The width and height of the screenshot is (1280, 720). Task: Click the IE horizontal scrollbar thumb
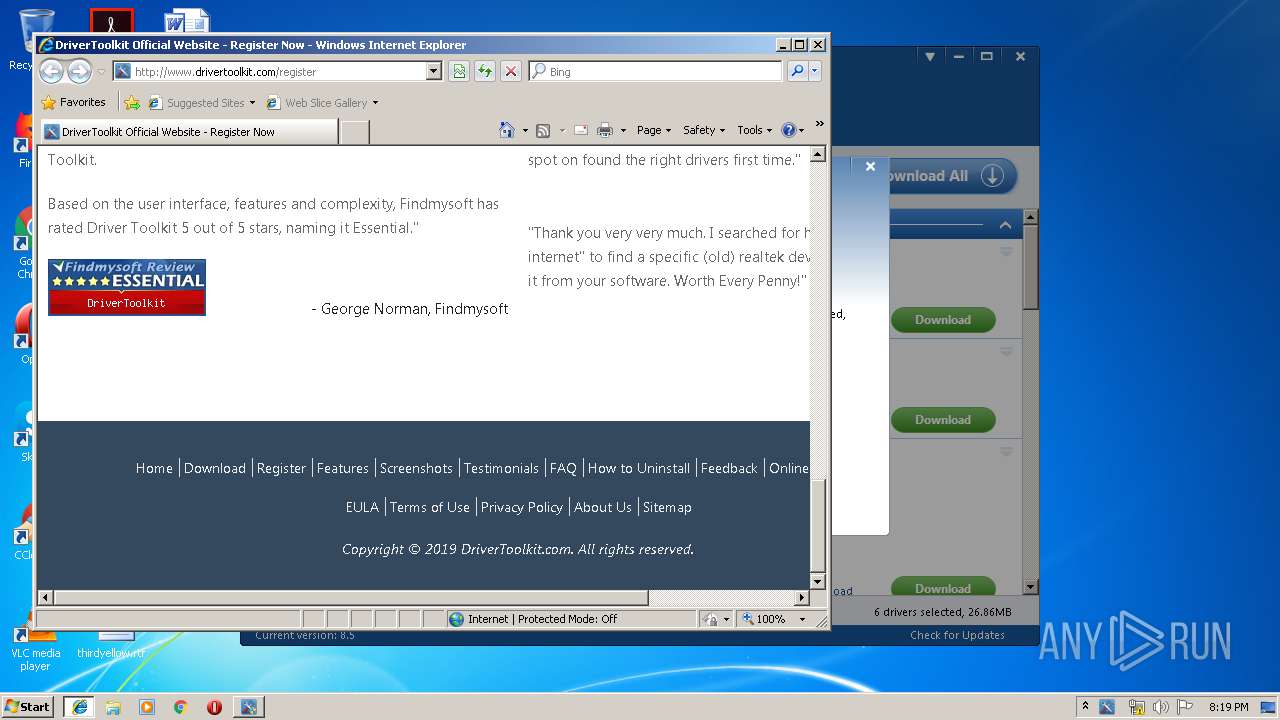[351, 598]
